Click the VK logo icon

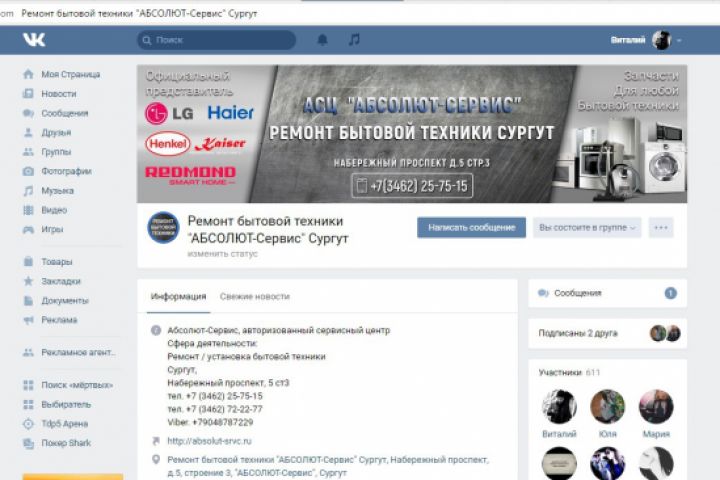click(34, 40)
